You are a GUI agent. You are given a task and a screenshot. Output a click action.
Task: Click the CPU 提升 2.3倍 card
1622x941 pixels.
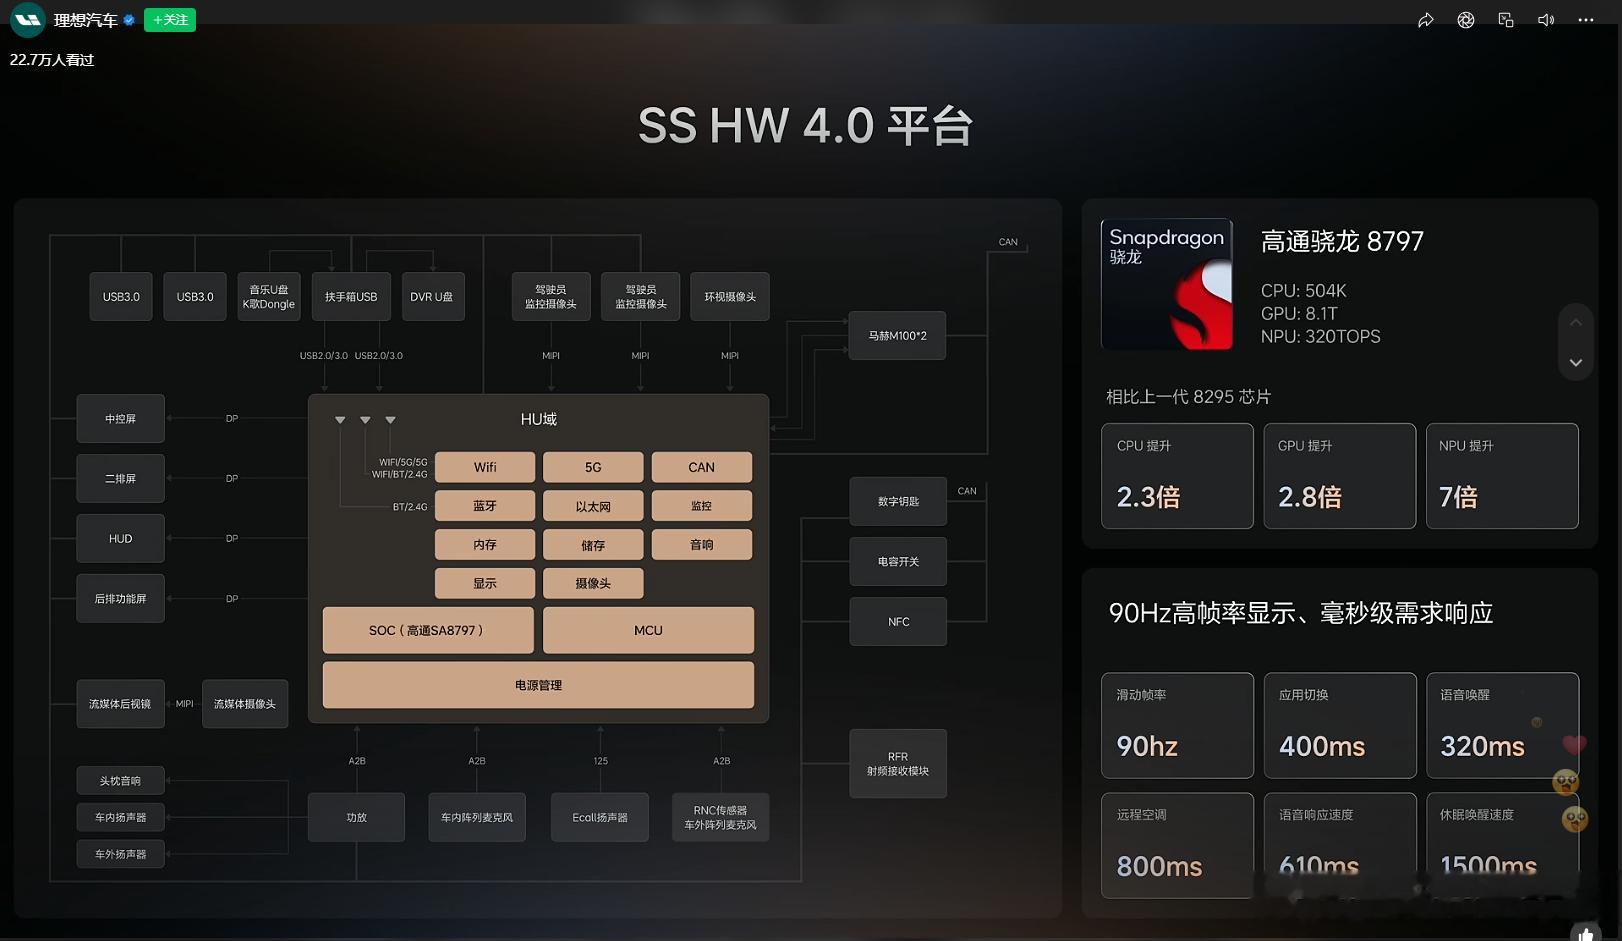click(x=1177, y=476)
